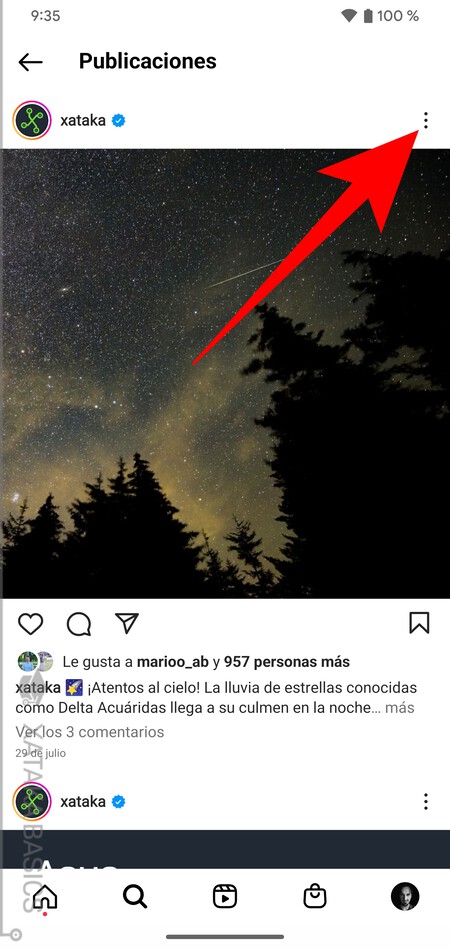The height and width of the screenshot is (950, 450).
Task: Switch to Search tab in bottom bar
Action: pos(134,896)
